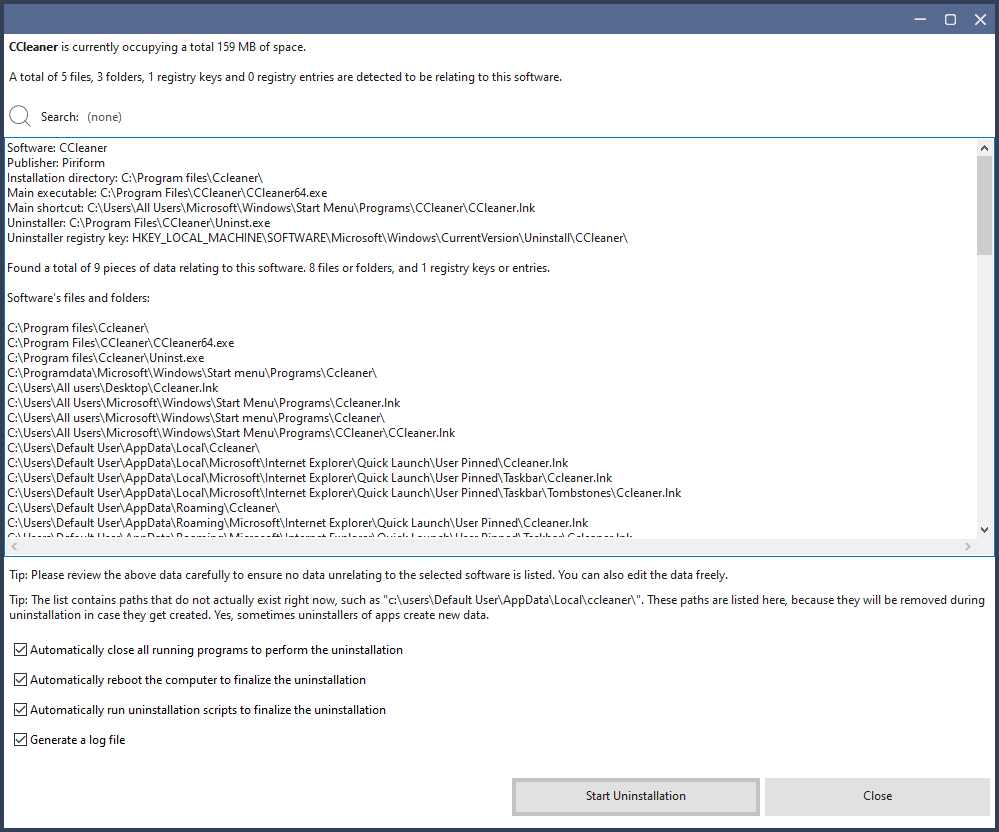Click the horizontal scrollbar left arrow
Image resolution: width=999 pixels, height=832 pixels.
14,547
